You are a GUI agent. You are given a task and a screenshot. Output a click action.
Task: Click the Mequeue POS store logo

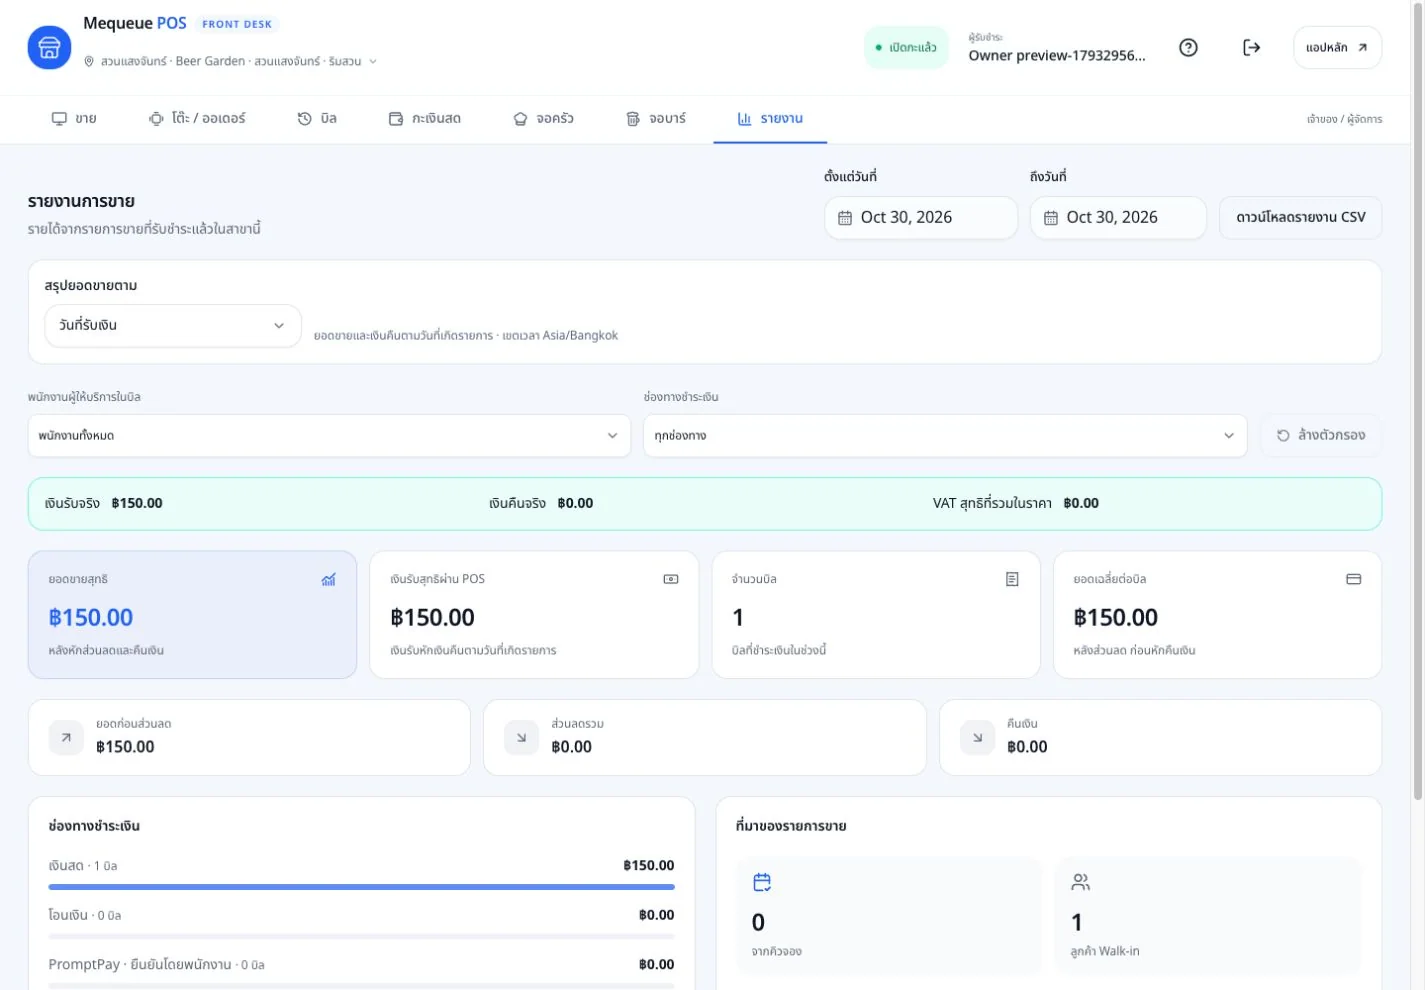49,48
